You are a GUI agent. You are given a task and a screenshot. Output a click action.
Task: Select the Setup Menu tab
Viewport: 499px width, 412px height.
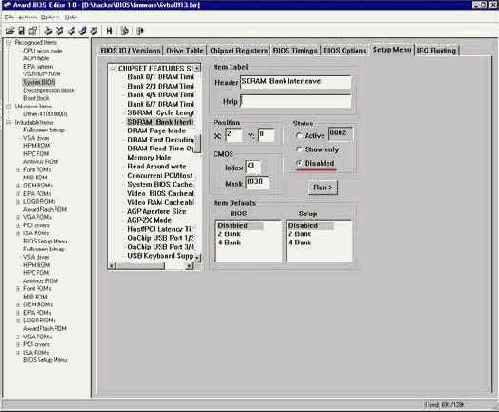coord(392,50)
